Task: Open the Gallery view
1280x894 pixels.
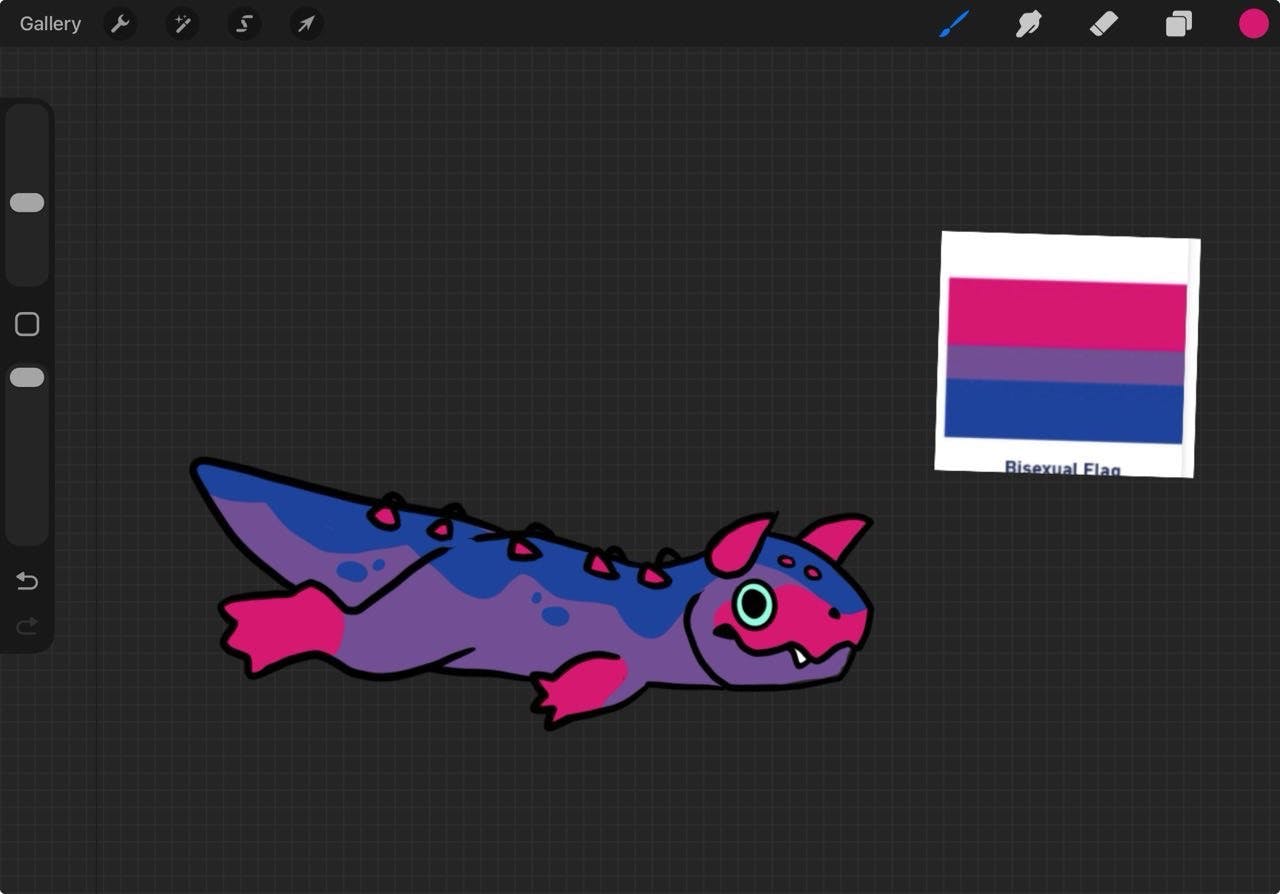Action: [x=50, y=24]
